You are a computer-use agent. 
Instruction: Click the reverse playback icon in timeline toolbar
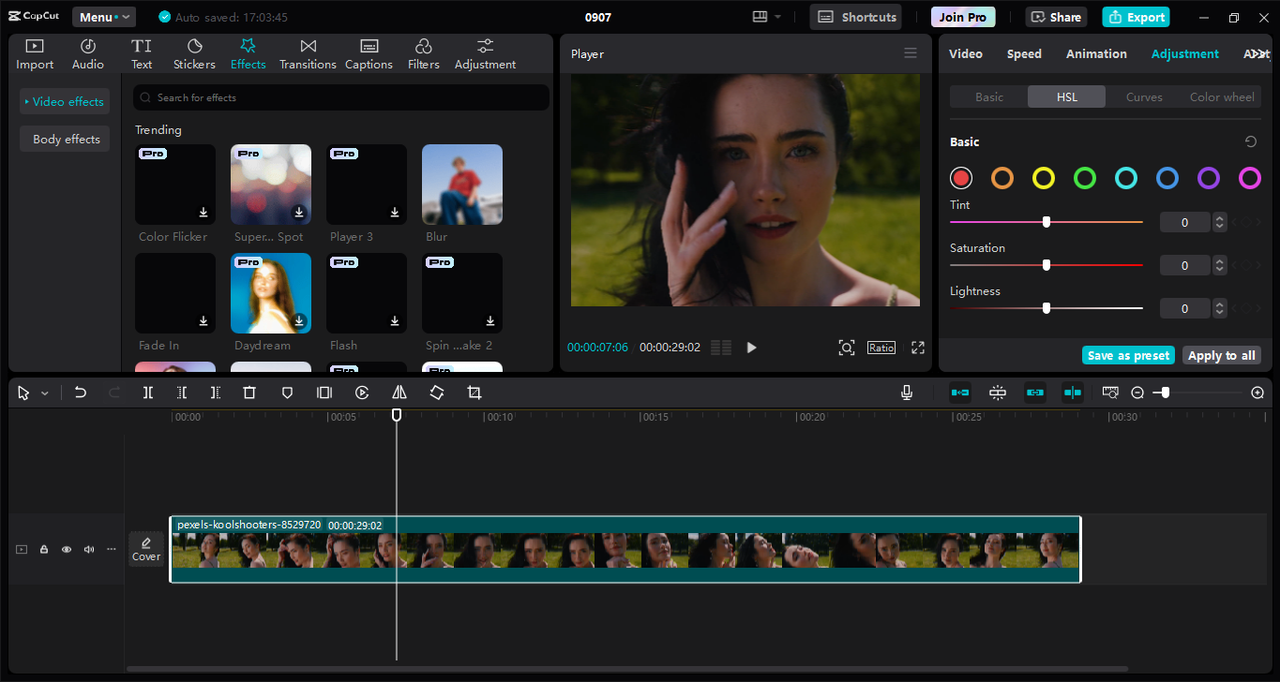tap(362, 393)
